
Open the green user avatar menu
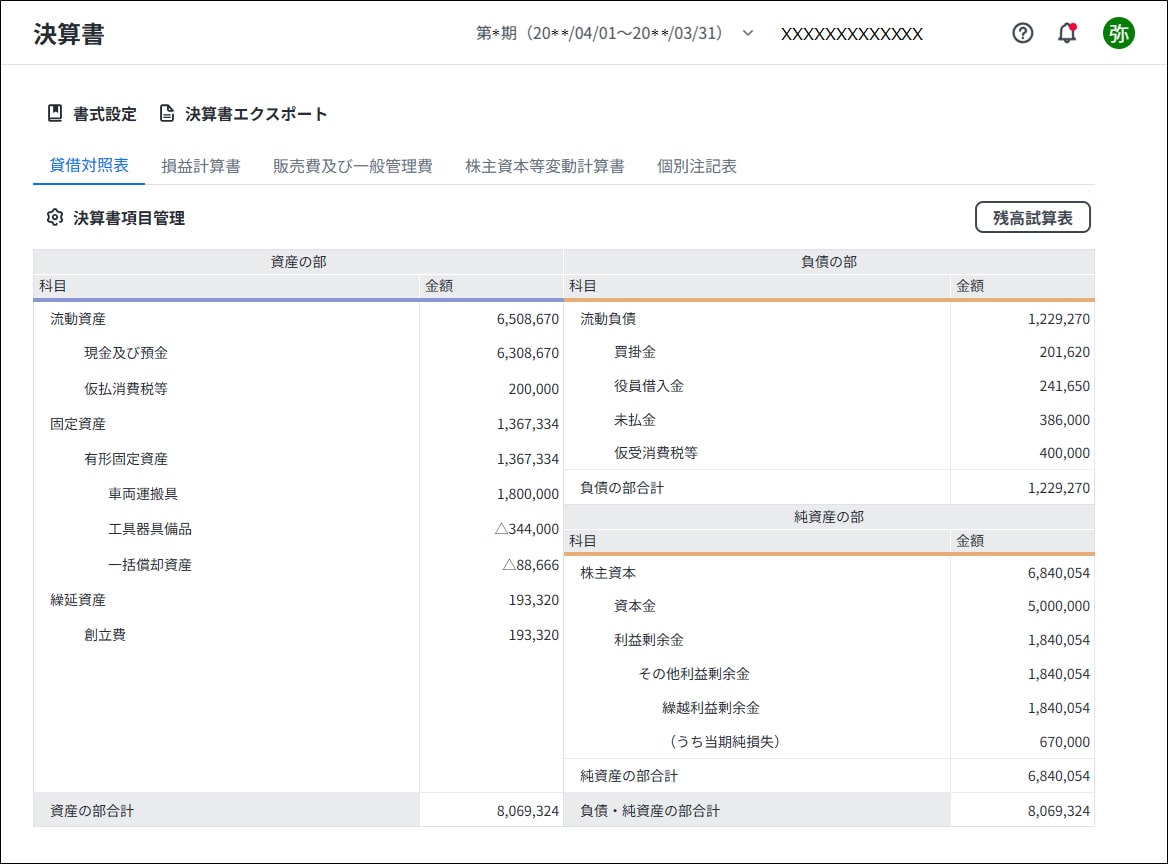click(x=1118, y=33)
